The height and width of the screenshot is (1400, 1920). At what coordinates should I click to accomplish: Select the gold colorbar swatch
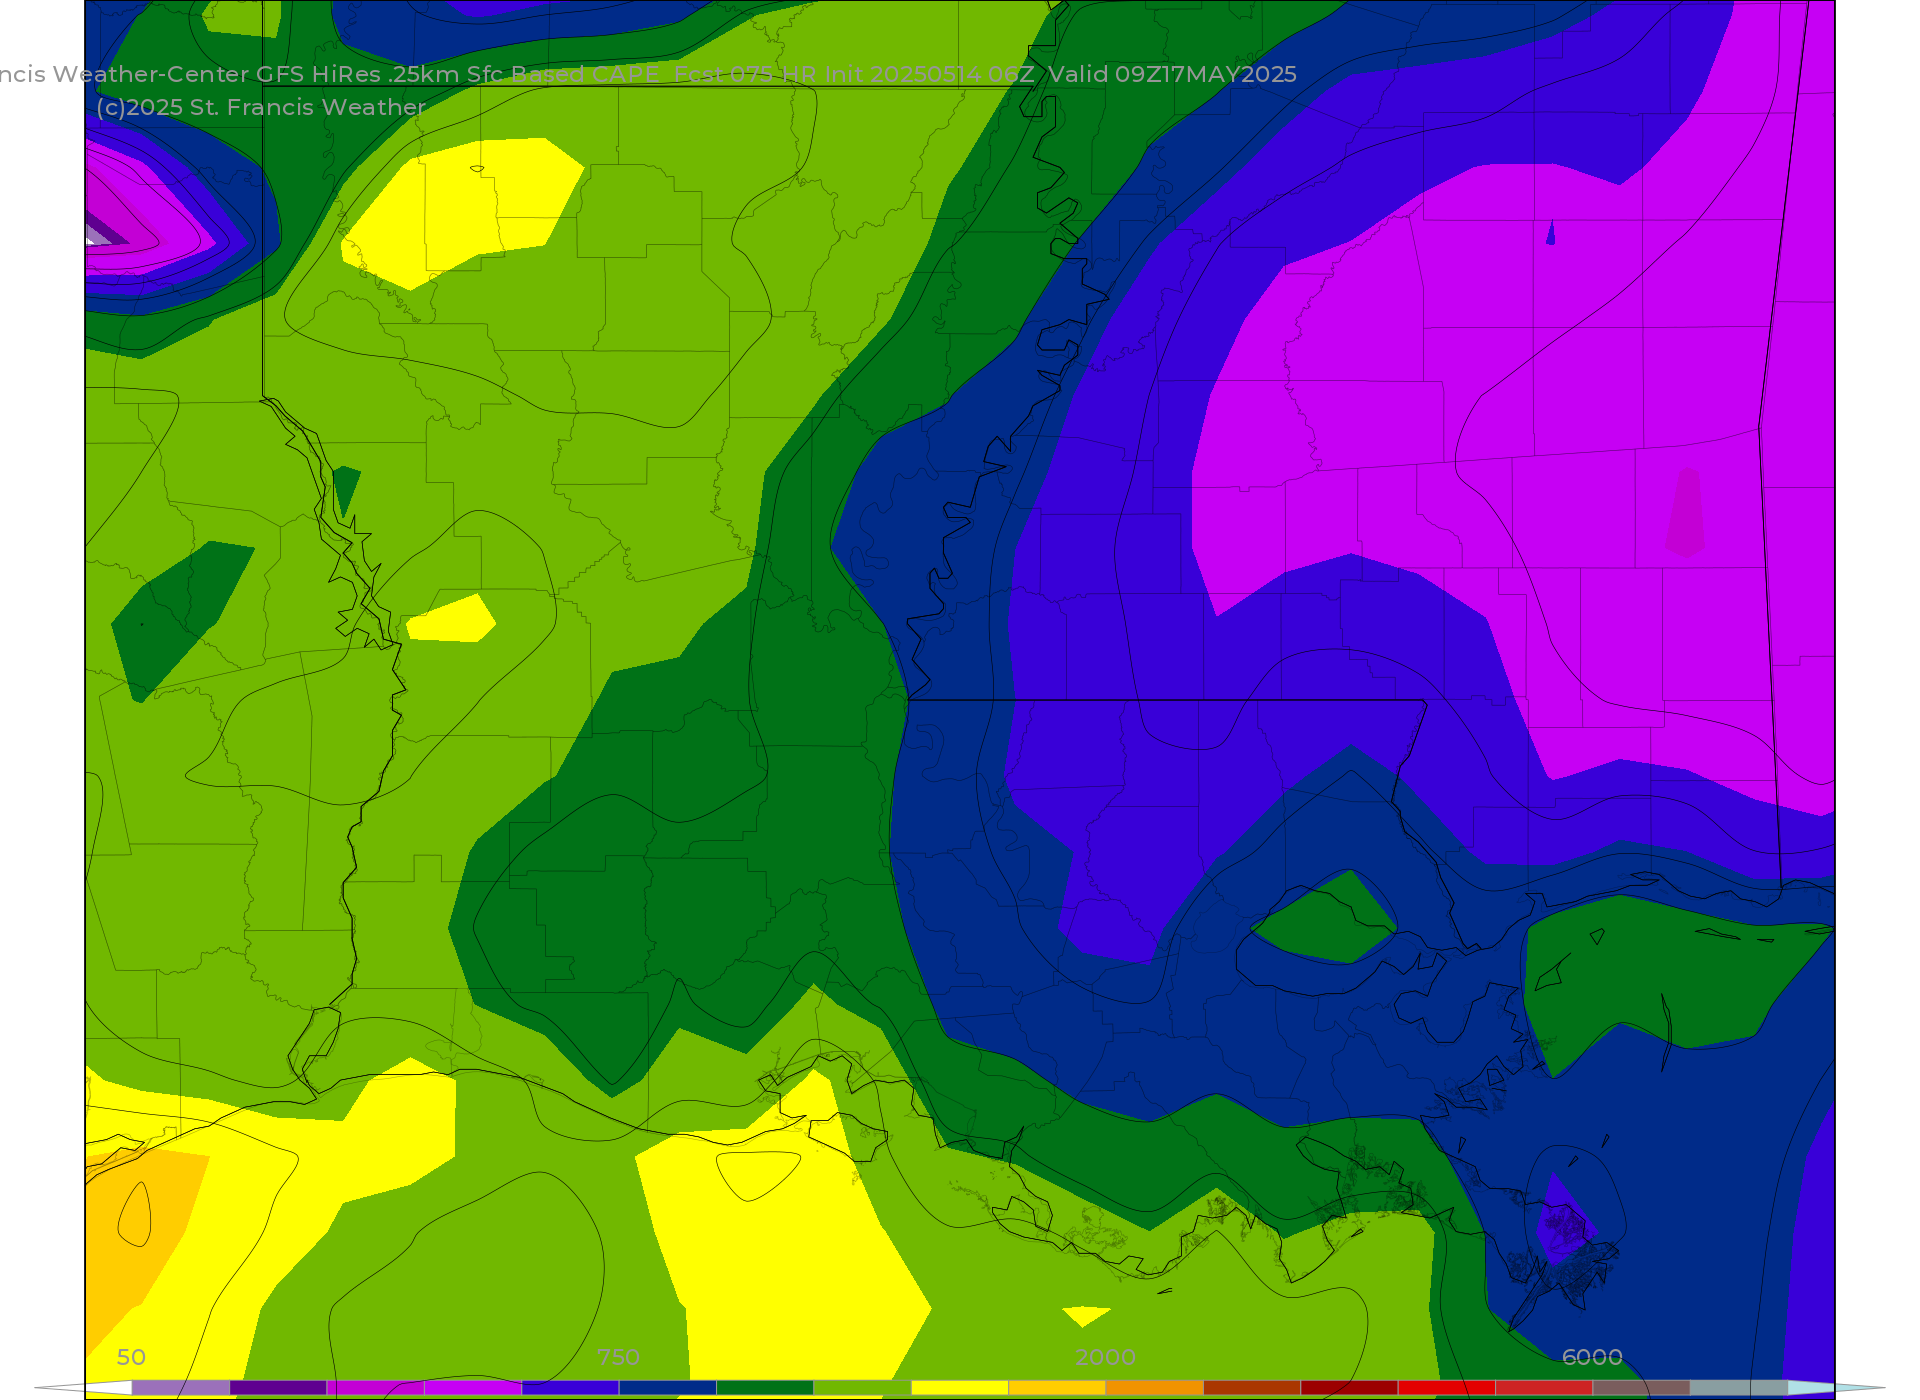pos(1057,1388)
